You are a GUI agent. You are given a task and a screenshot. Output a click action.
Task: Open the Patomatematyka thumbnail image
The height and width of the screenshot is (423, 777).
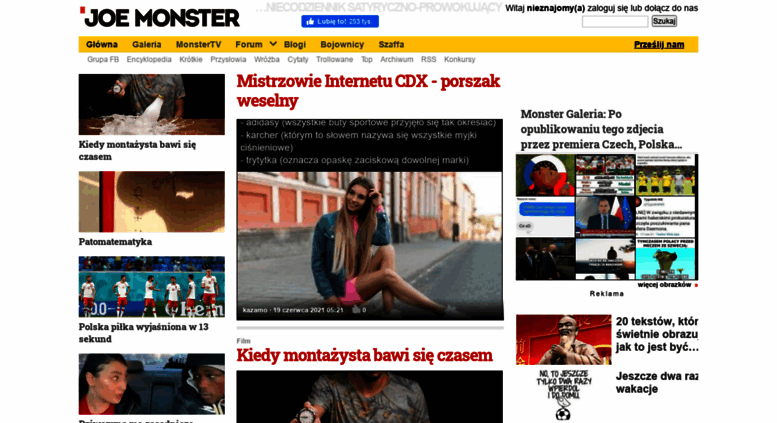[x=152, y=202]
